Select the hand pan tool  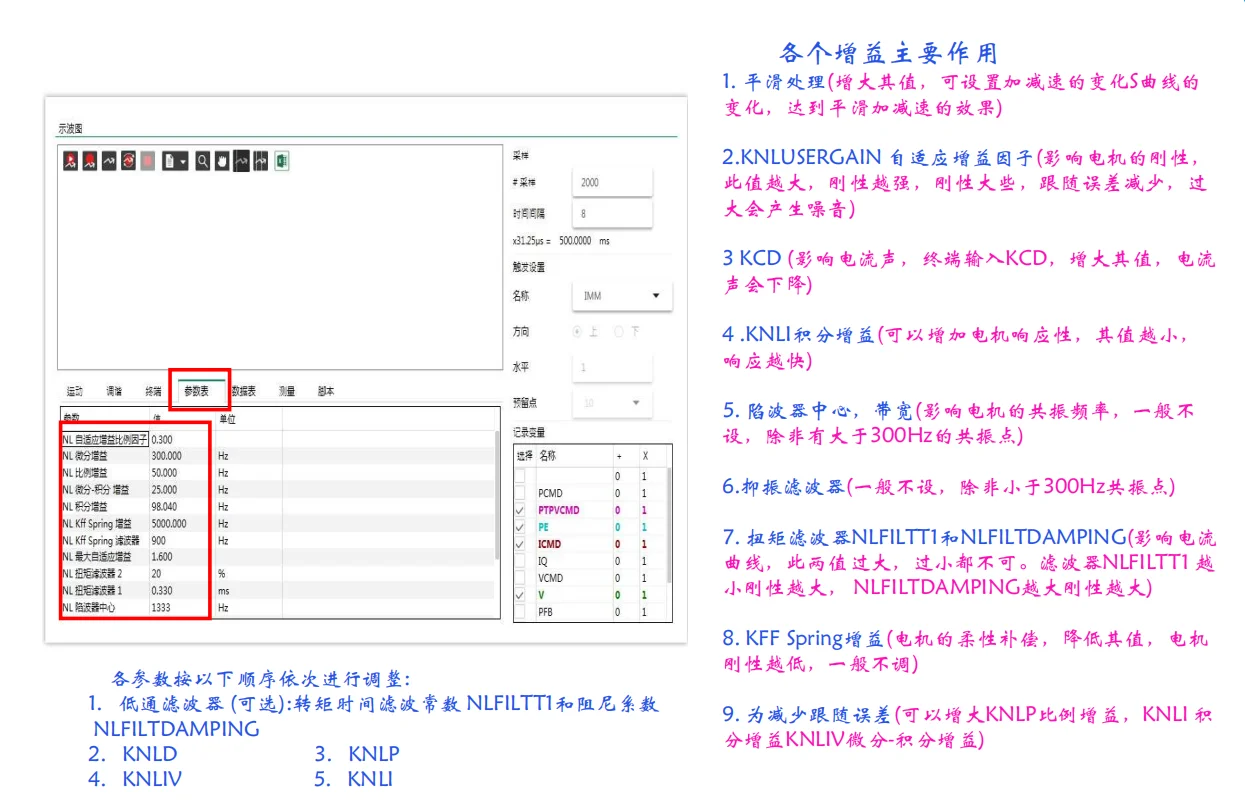[222, 160]
